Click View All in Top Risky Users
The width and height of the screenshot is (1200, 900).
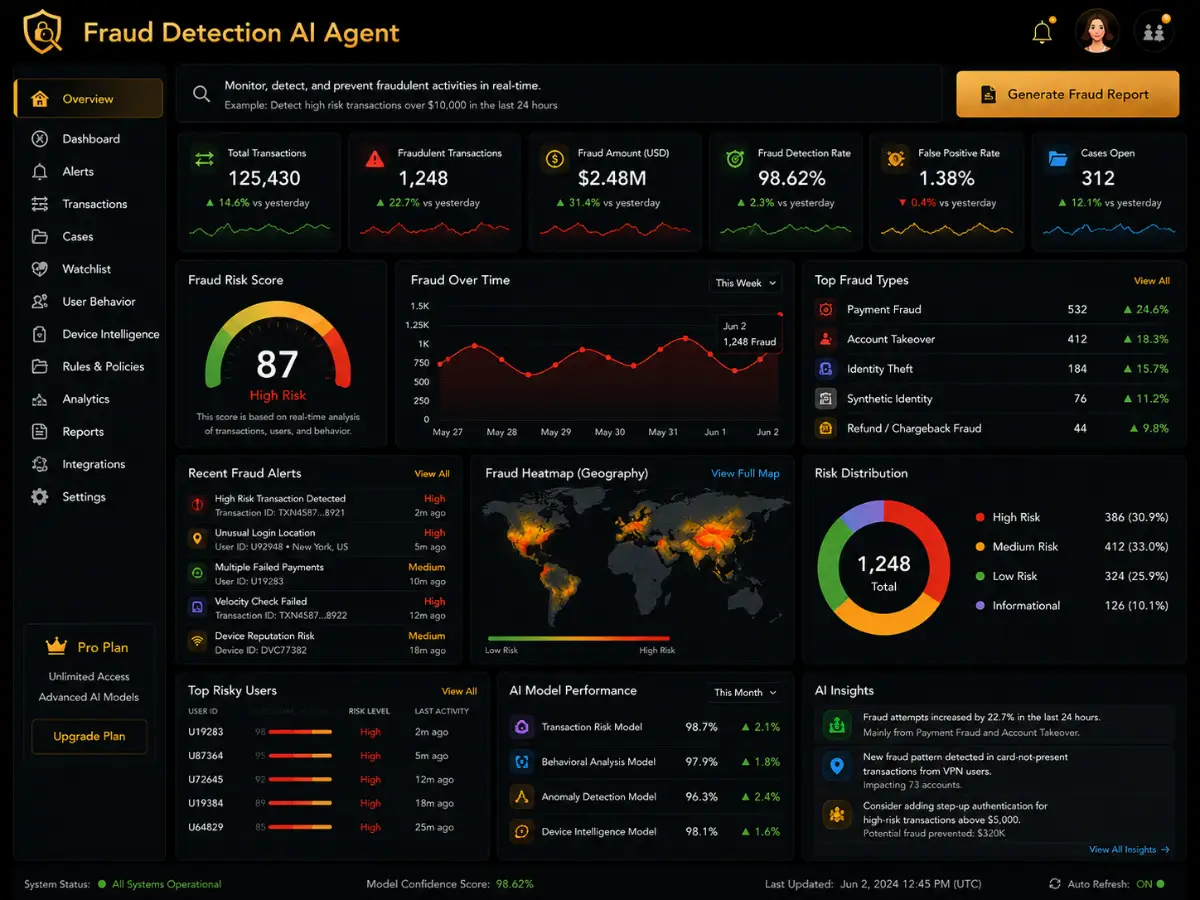[459, 691]
